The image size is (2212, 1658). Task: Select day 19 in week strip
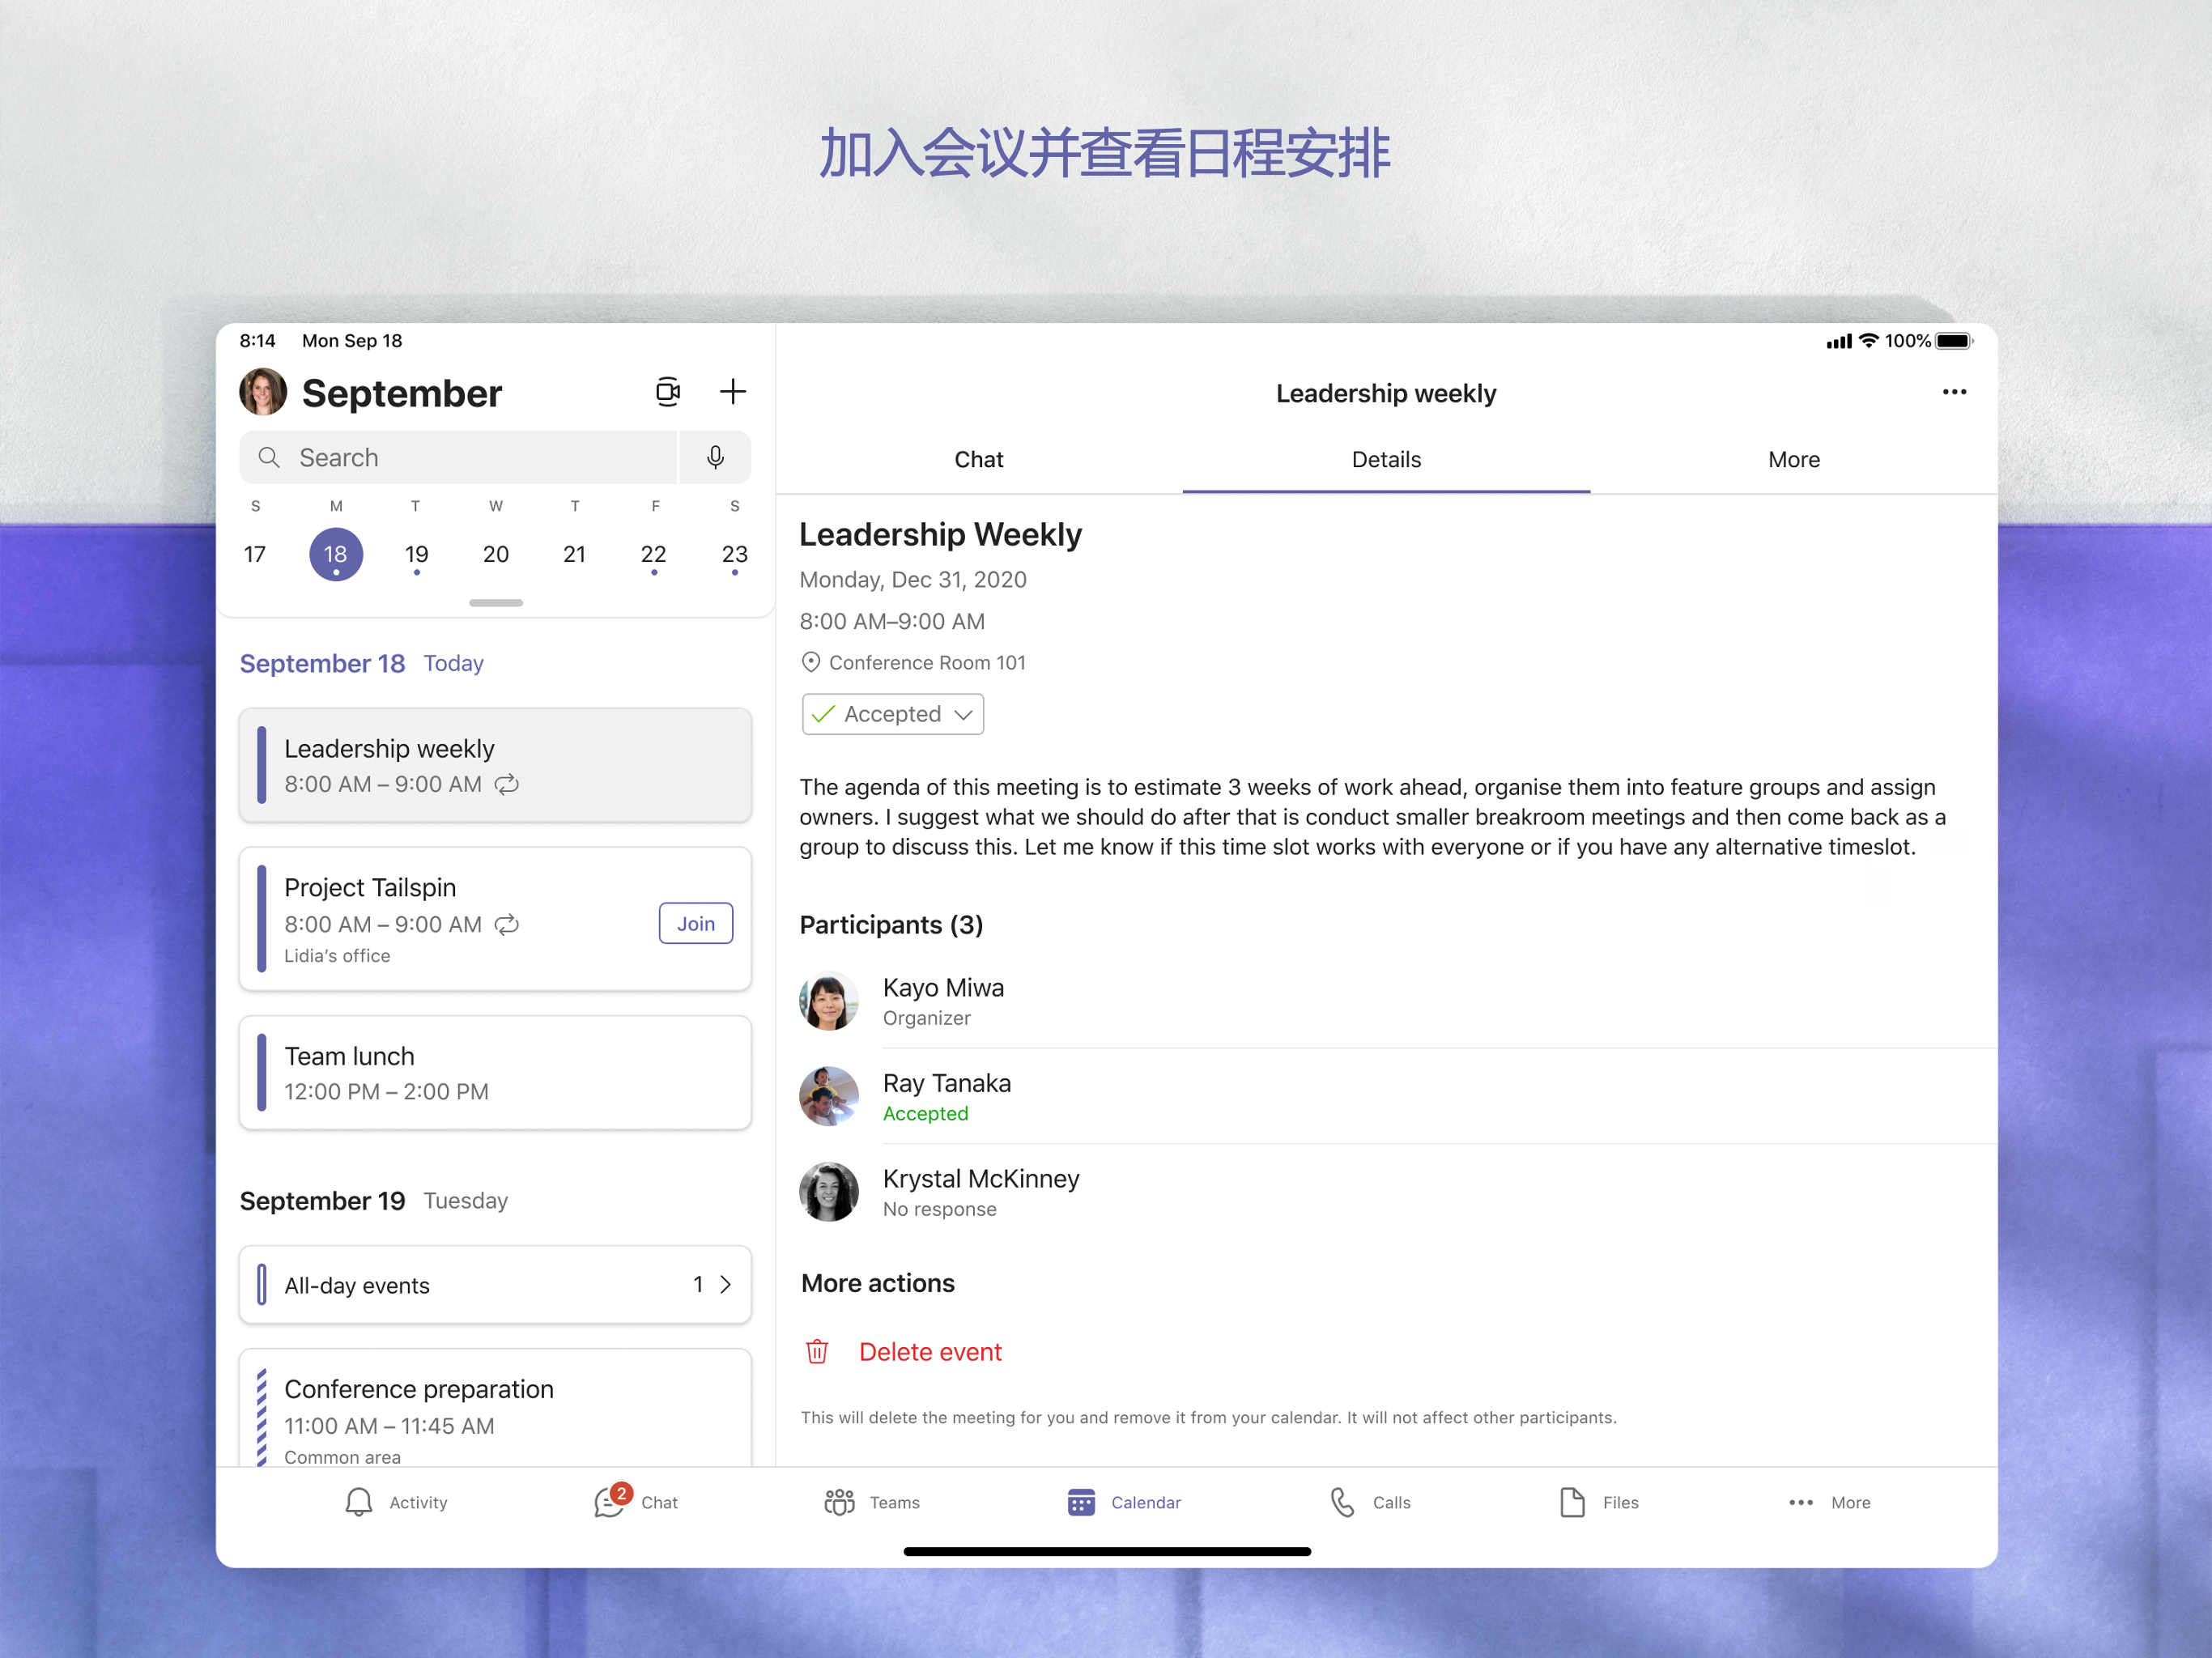416,555
